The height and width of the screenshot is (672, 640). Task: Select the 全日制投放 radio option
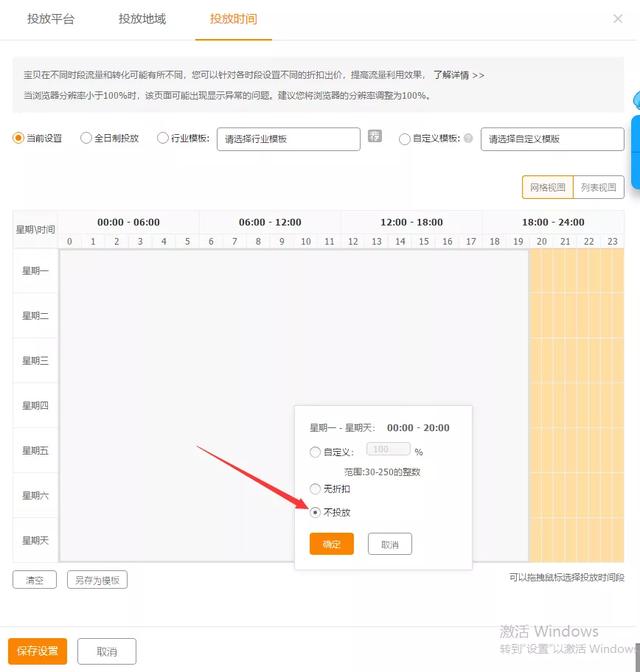click(86, 138)
